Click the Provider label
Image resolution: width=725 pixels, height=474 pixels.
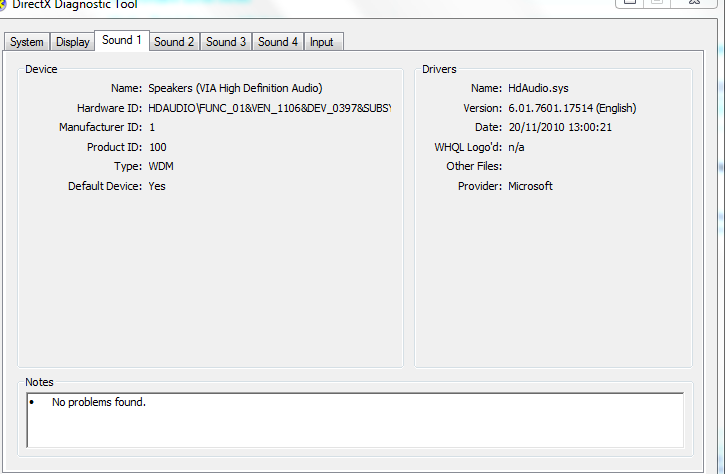coord(480,186)
